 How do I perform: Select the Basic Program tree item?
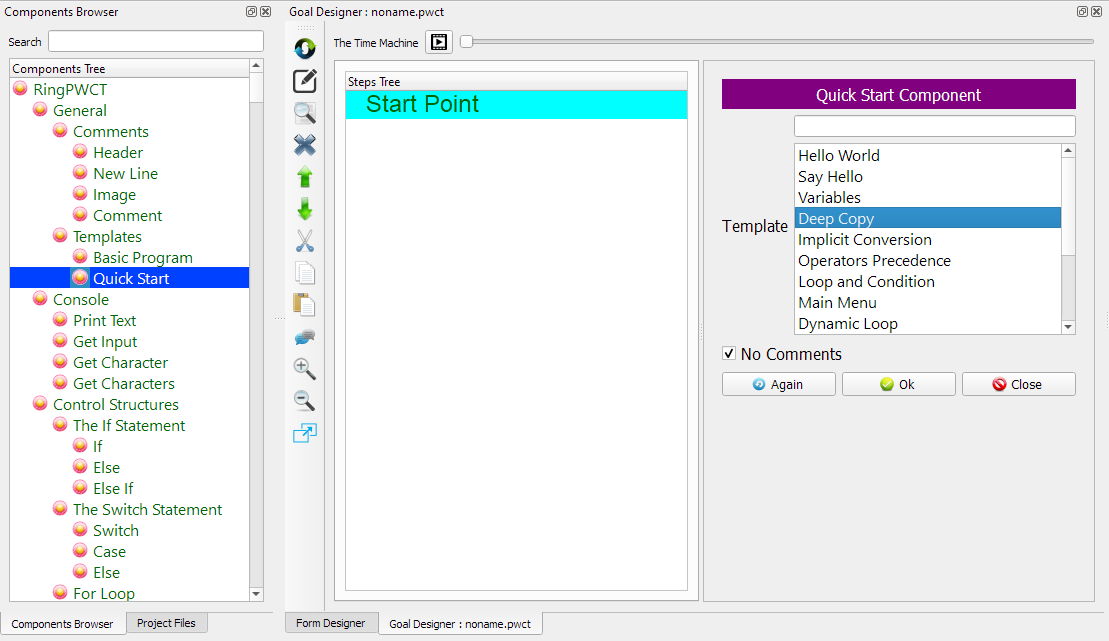[142, 257]
